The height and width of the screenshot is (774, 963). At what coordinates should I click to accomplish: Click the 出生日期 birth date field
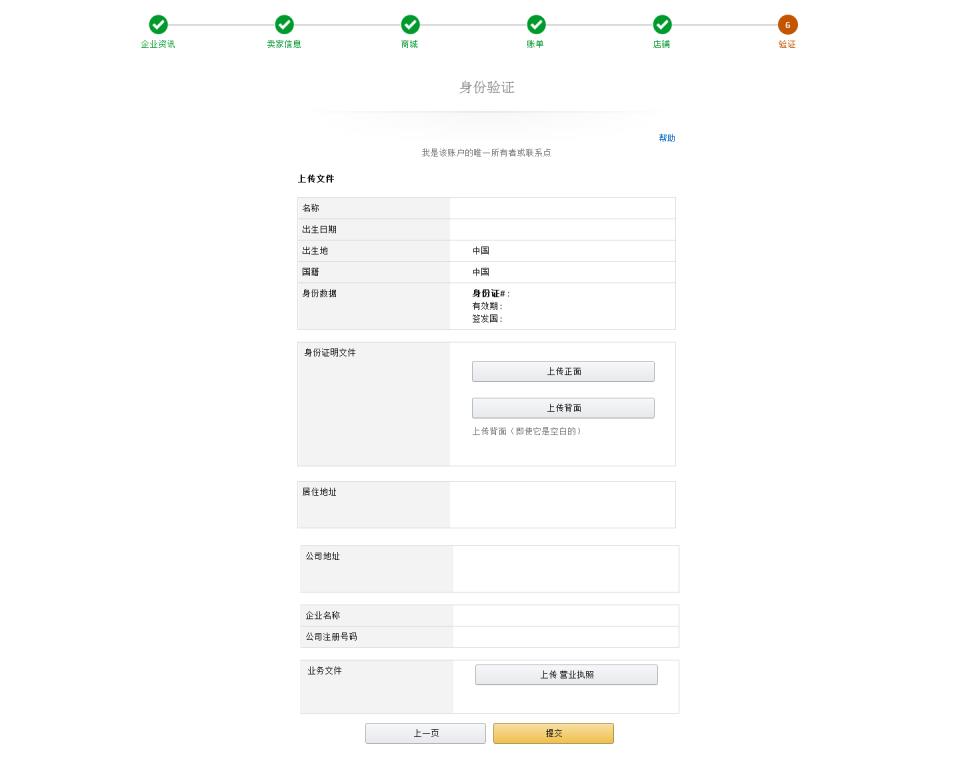(563, 229)
